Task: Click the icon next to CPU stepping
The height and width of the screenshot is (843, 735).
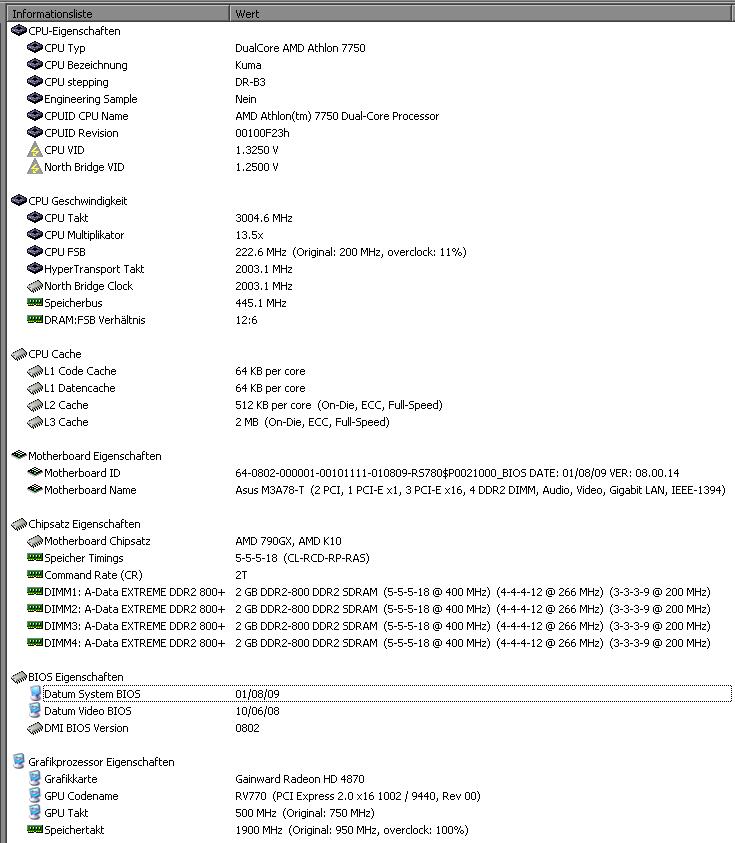Action: (x=34, y=82)
